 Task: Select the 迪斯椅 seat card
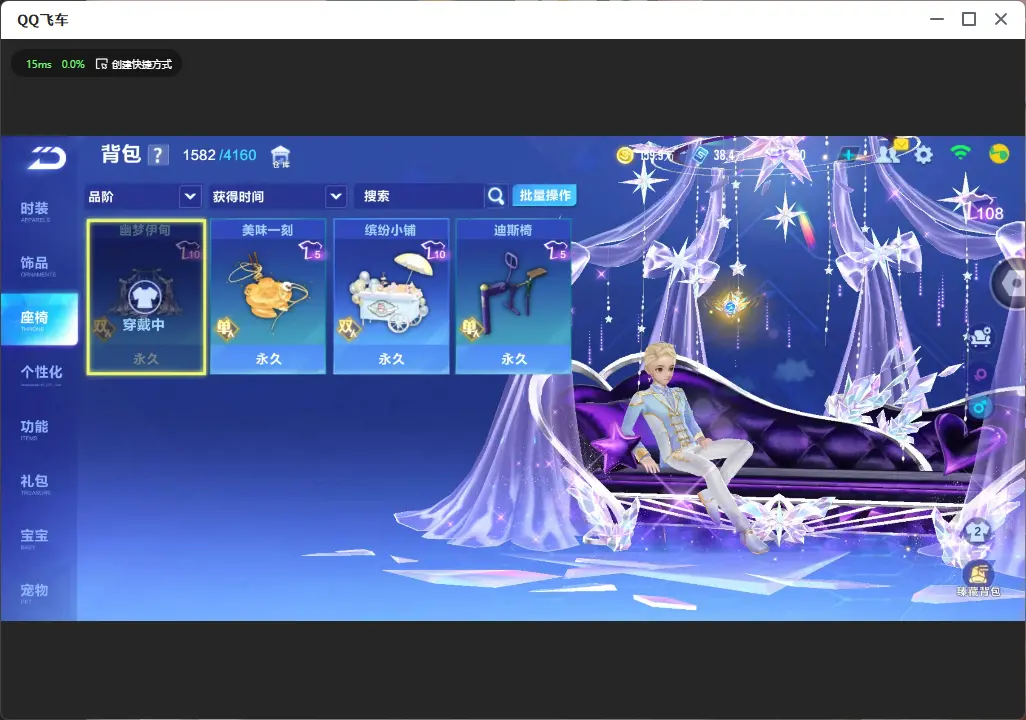[513, 297]
